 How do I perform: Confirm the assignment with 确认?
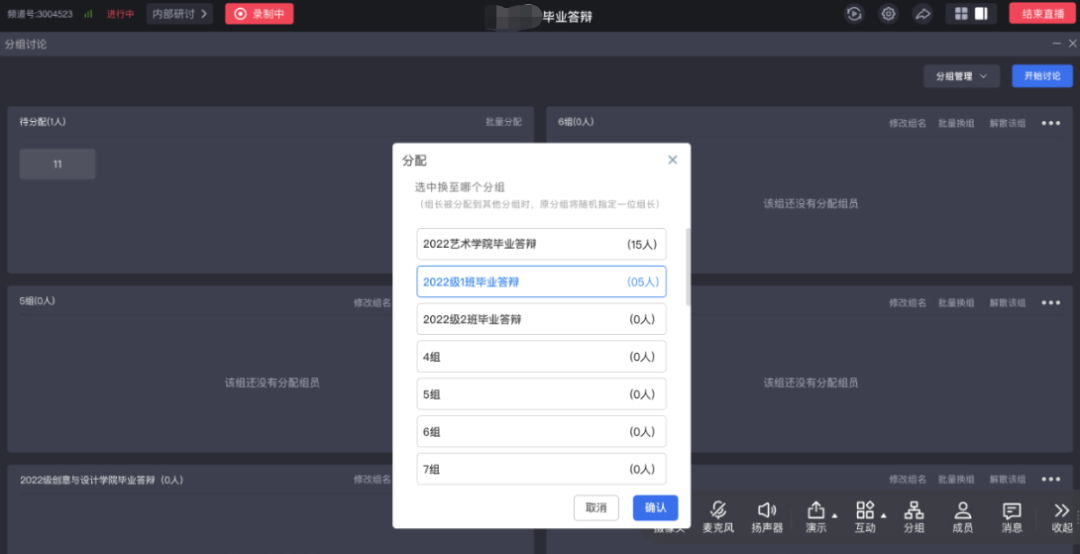655,507
